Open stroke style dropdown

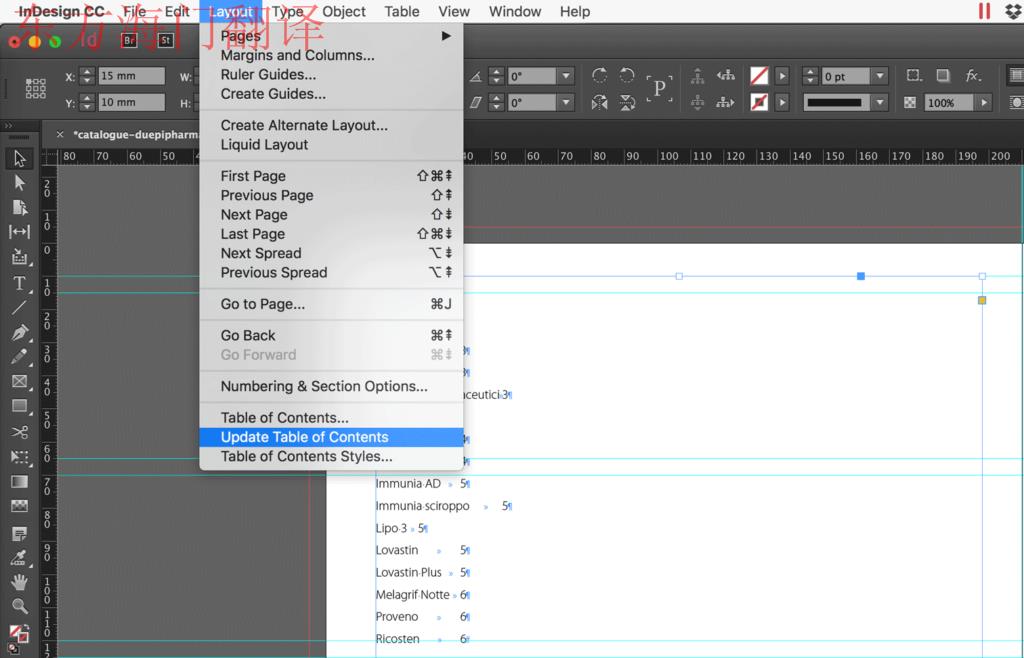[880, 102]
